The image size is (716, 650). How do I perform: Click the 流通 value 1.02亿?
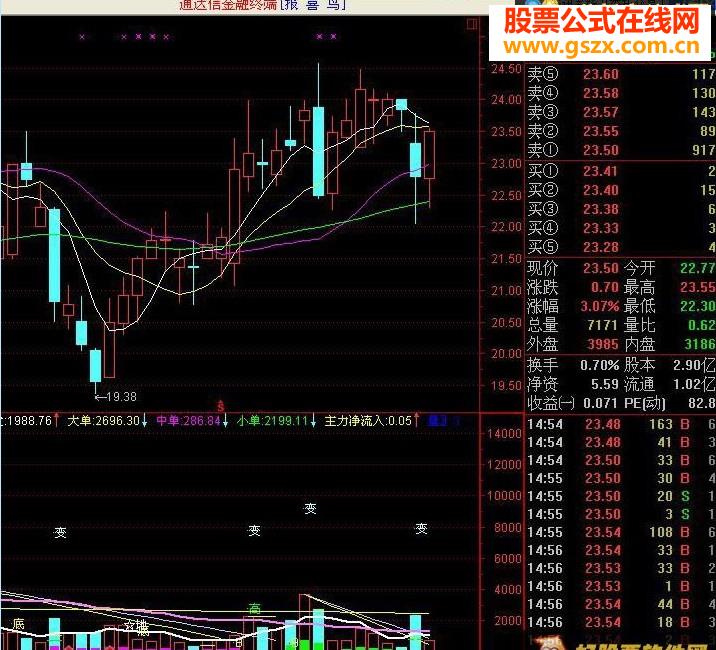click(x=694, y=385)
